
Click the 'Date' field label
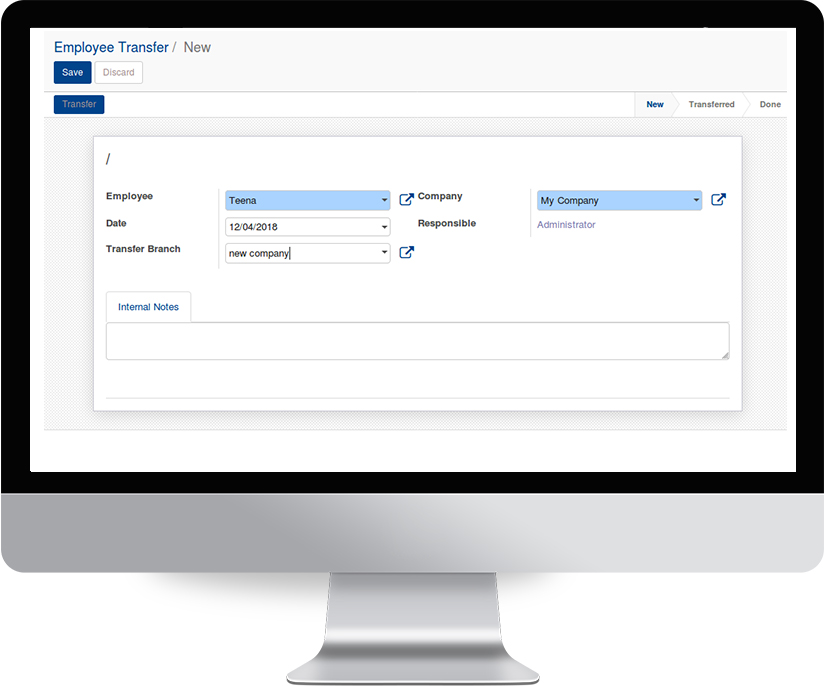click(116, 223)
